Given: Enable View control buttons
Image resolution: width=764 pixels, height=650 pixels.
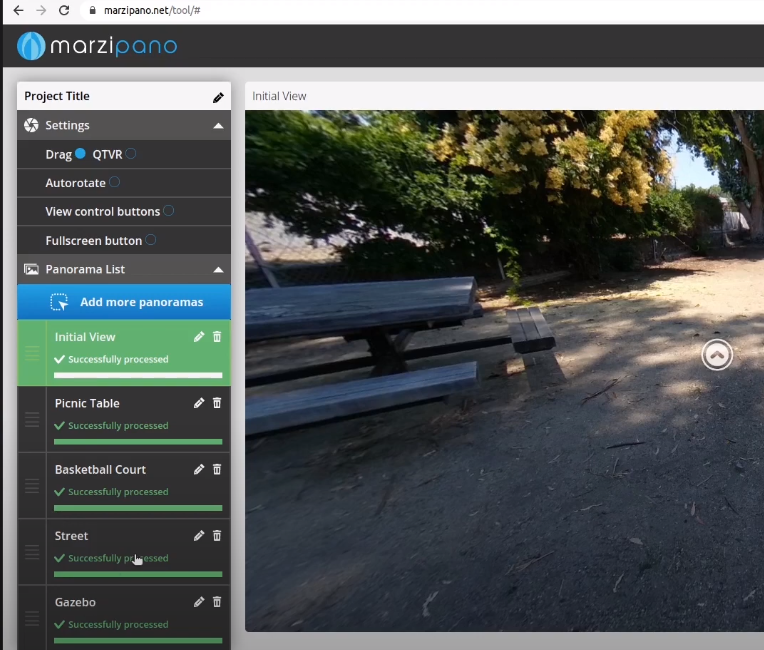Looking at the screenshot, I should coord(169,210).
